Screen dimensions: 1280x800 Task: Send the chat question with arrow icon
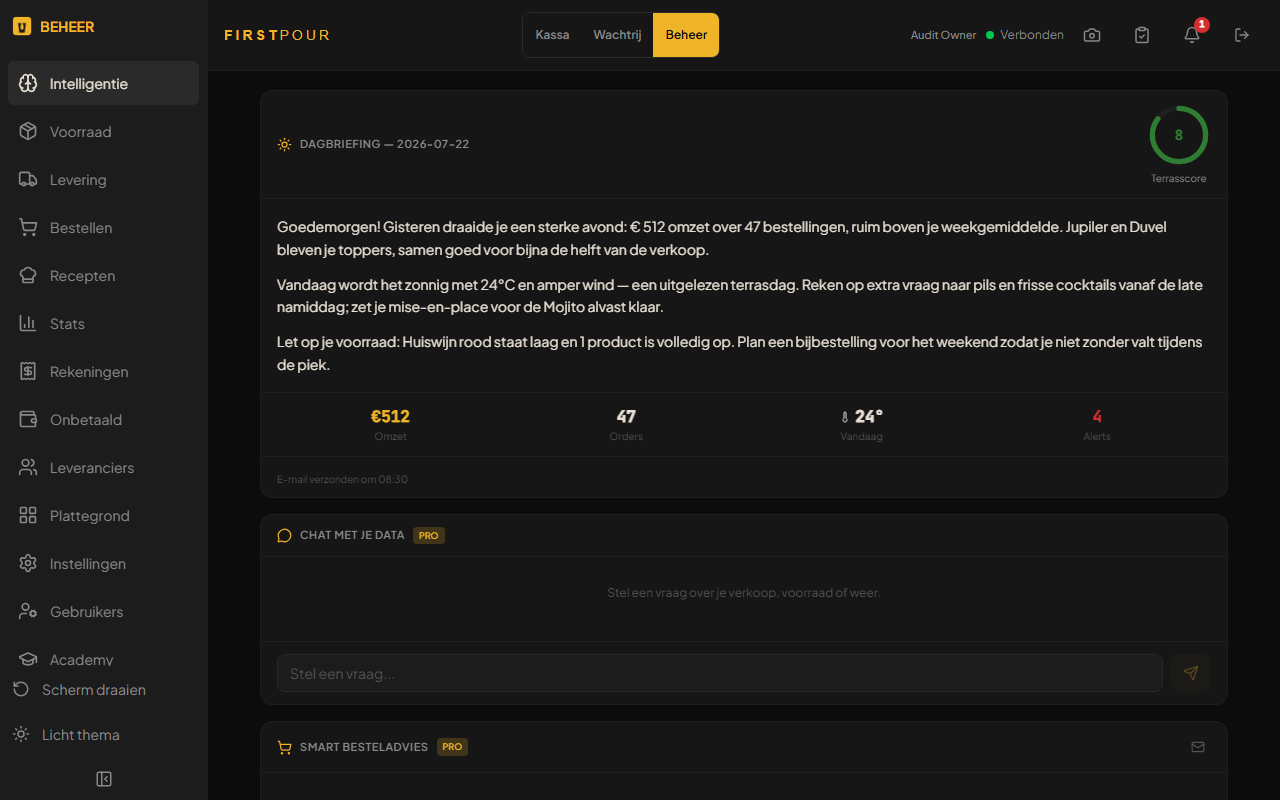(1191, 673)
